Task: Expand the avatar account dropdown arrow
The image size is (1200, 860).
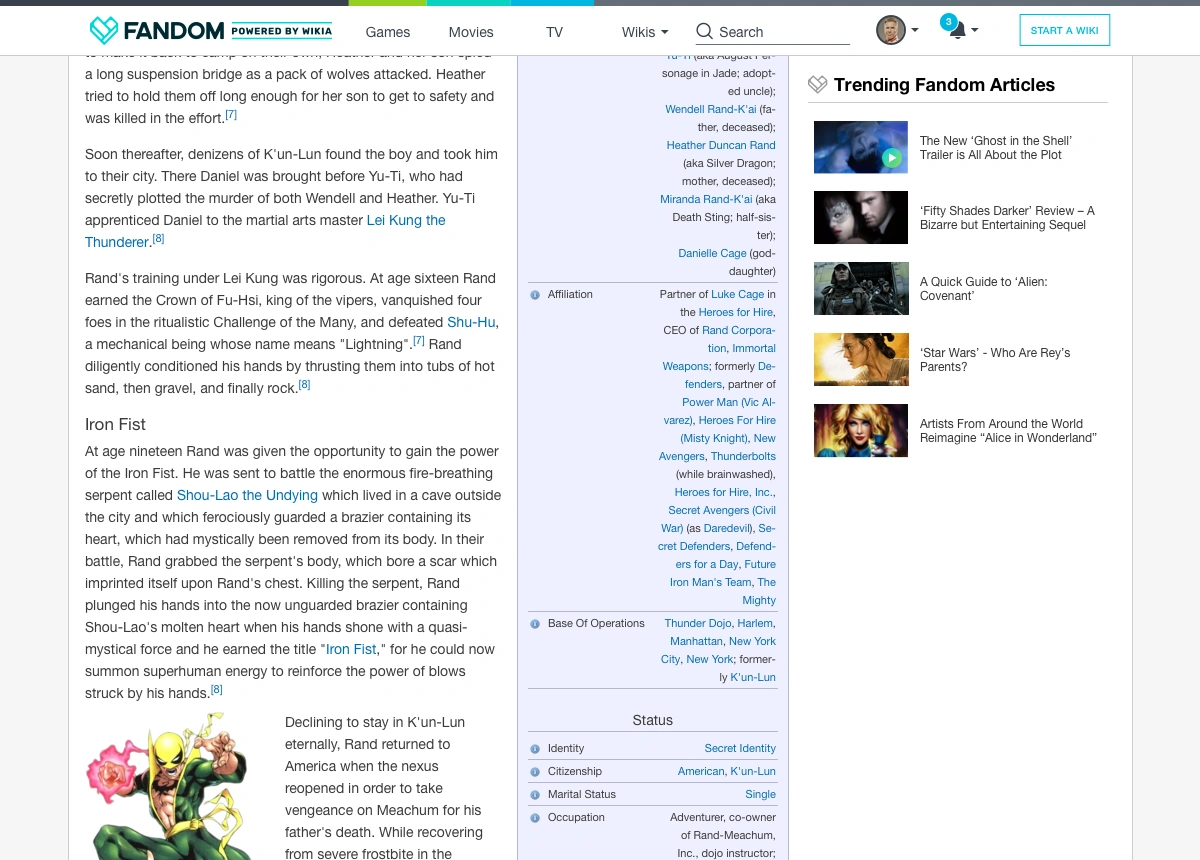Action: click(x=914, y=29)
